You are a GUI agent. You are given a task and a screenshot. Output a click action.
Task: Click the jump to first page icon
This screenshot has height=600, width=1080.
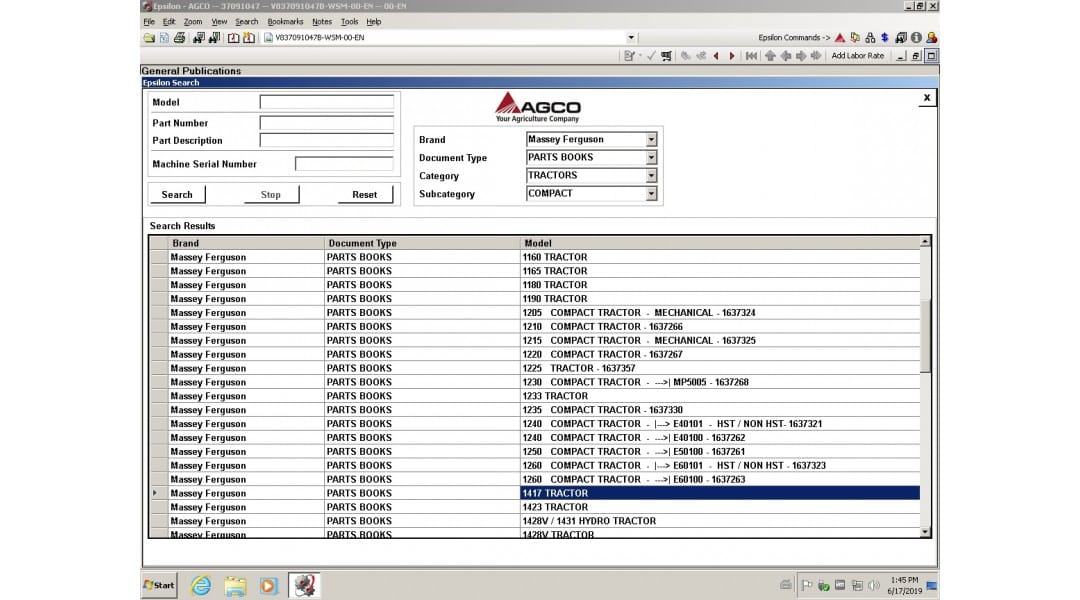[751, 56]
